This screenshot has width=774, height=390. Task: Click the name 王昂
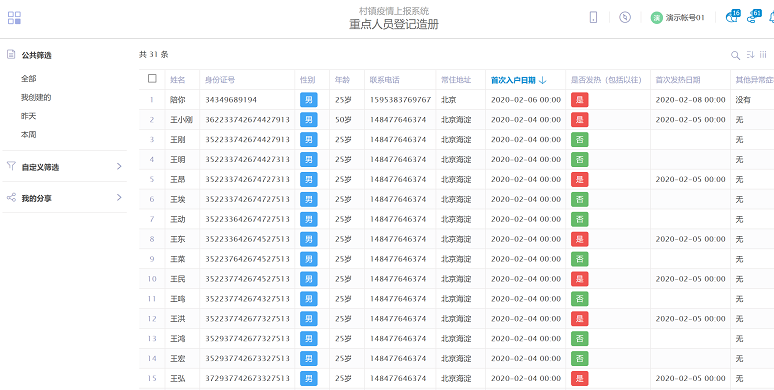tap(178, 179)
